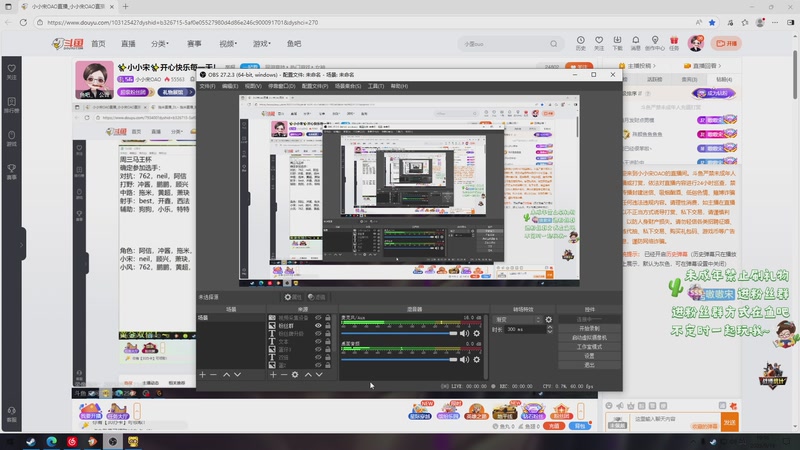Click chat message input box
The height and width of the screenshot is (450, 800).
pos(675,422)
